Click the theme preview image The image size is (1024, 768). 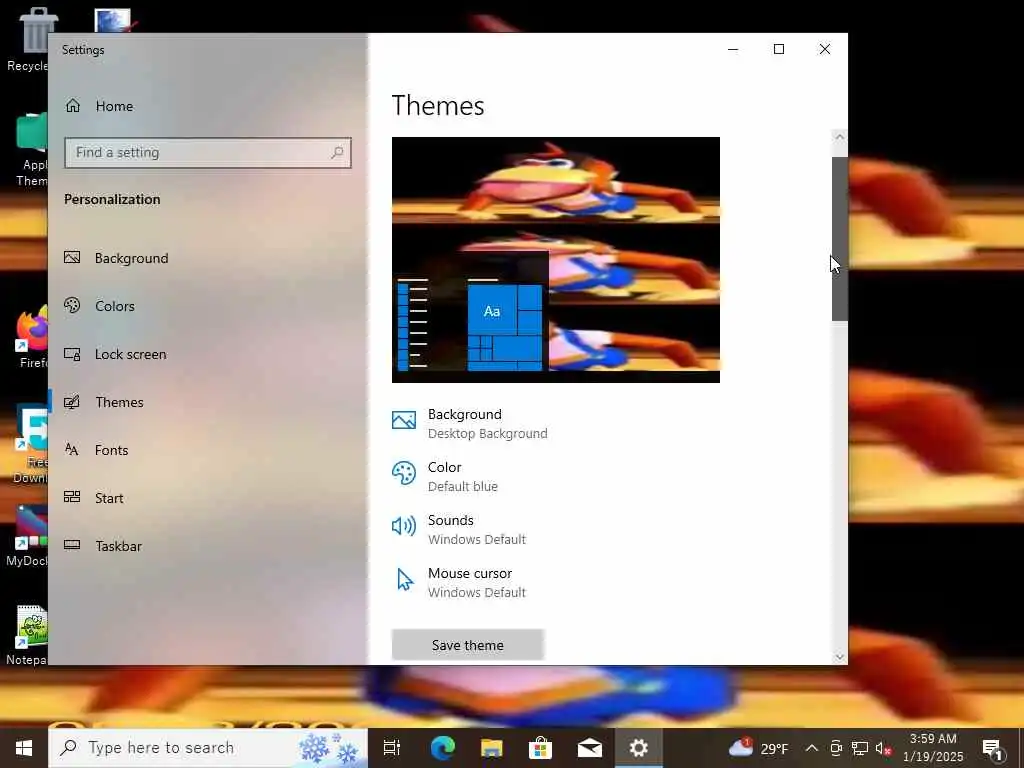(x=556, y=260)
